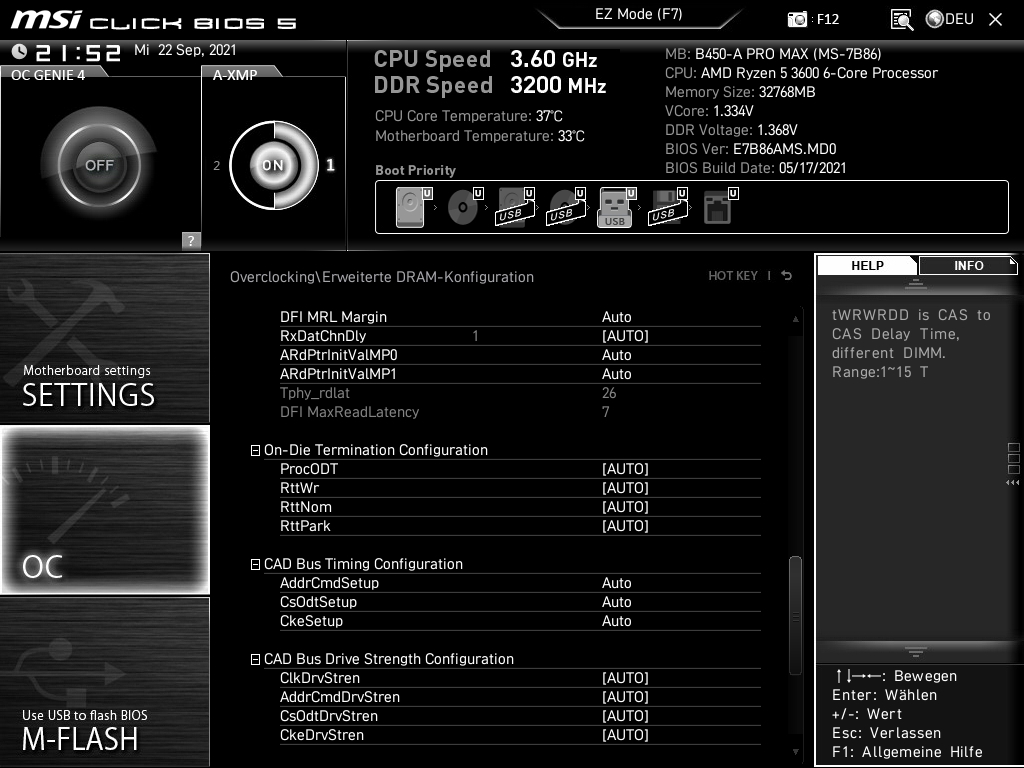
Task: Click the back arrow next to HOT KEY
Action: point(786,275)
